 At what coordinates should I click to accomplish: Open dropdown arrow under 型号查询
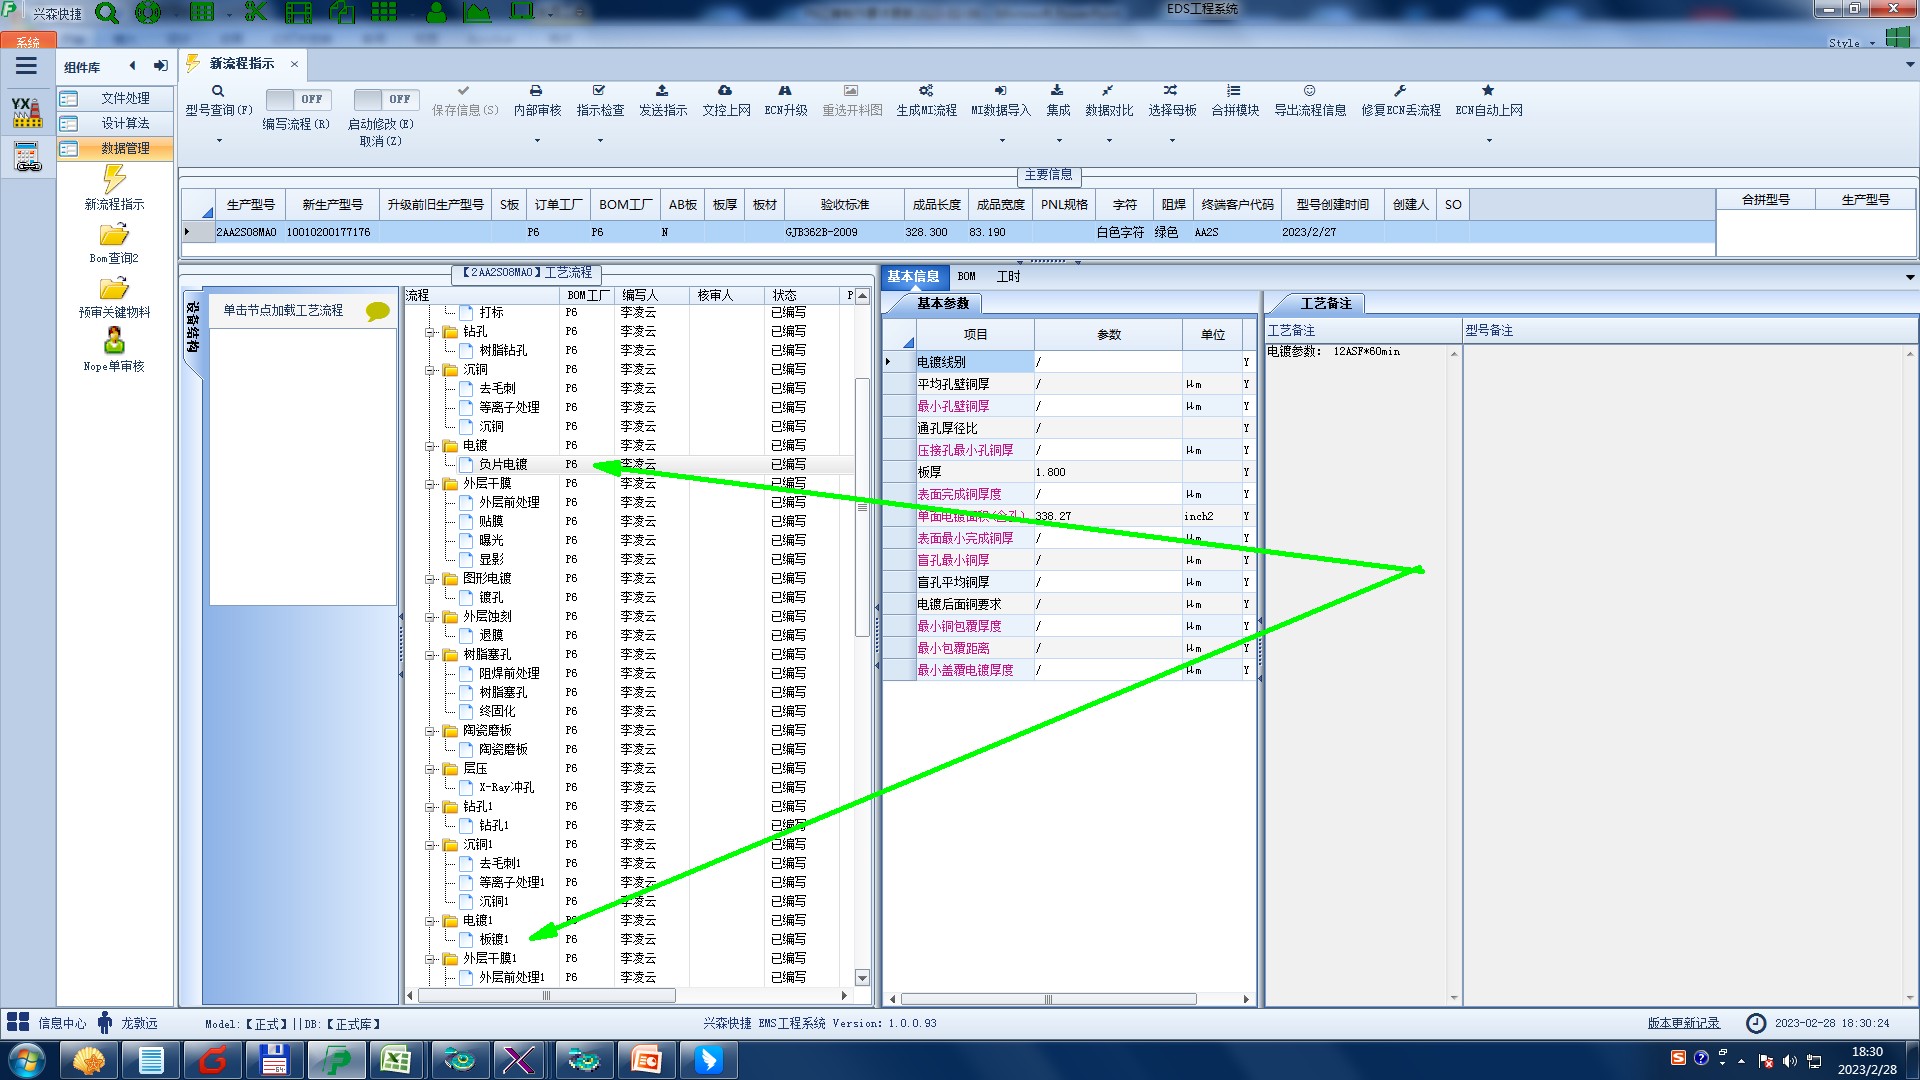pyautogui.click(x=219, y=141)
